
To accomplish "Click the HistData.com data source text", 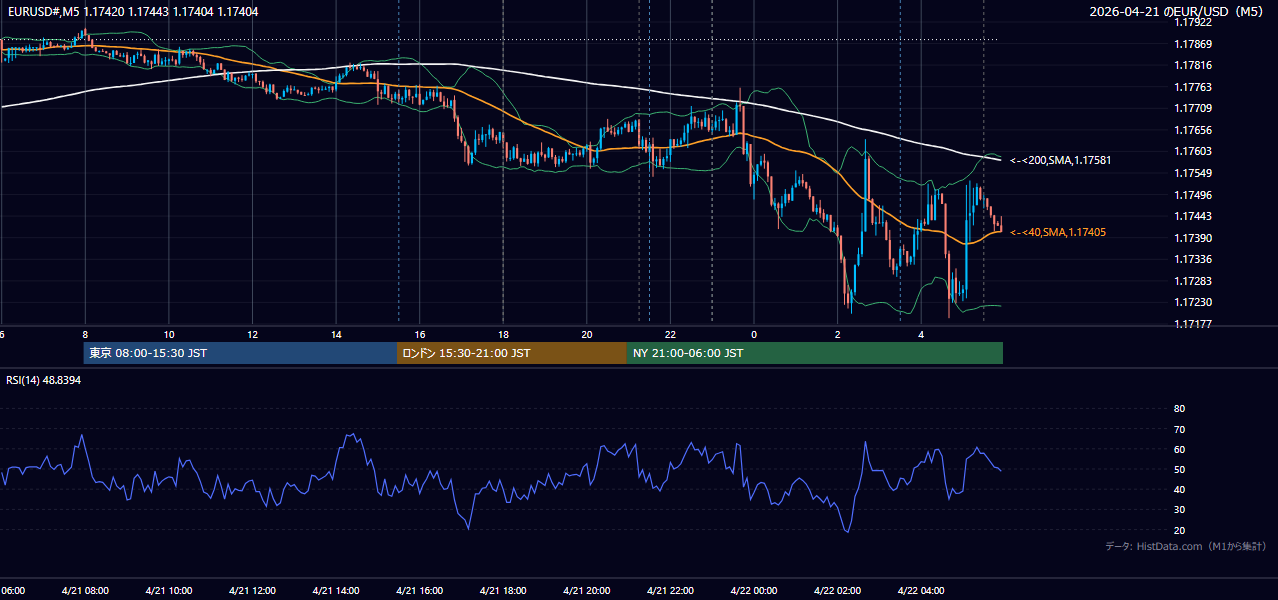I will (x=1185, y=546).
